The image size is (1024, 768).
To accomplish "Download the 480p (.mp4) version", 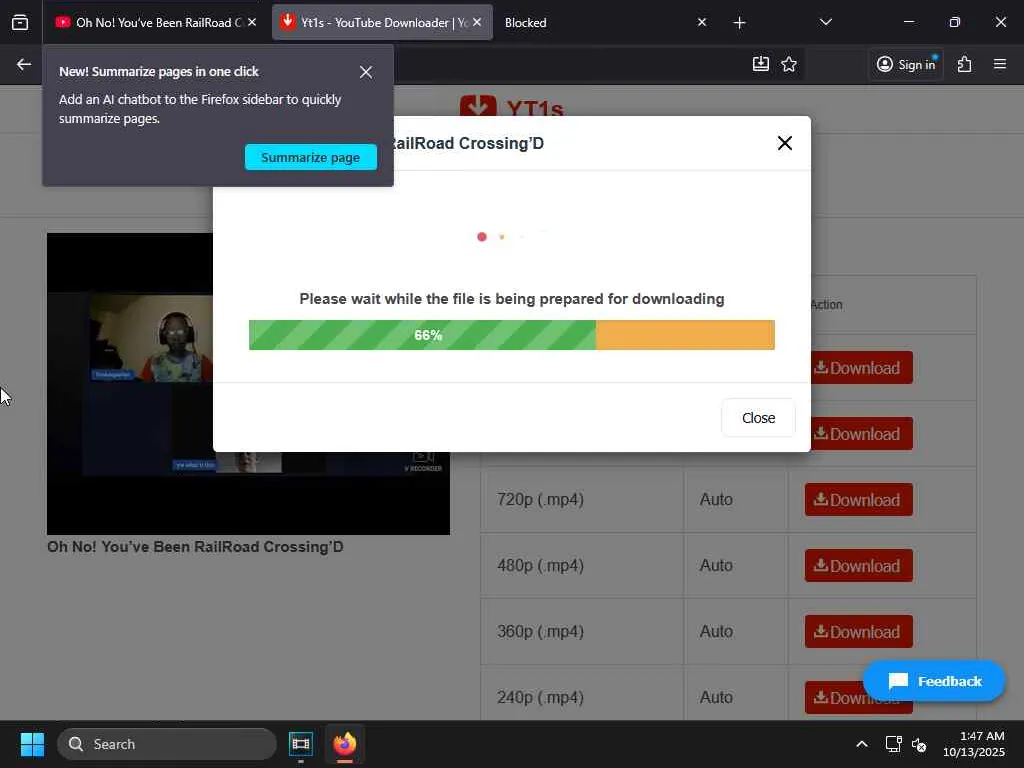I will (x=858, y=566).
